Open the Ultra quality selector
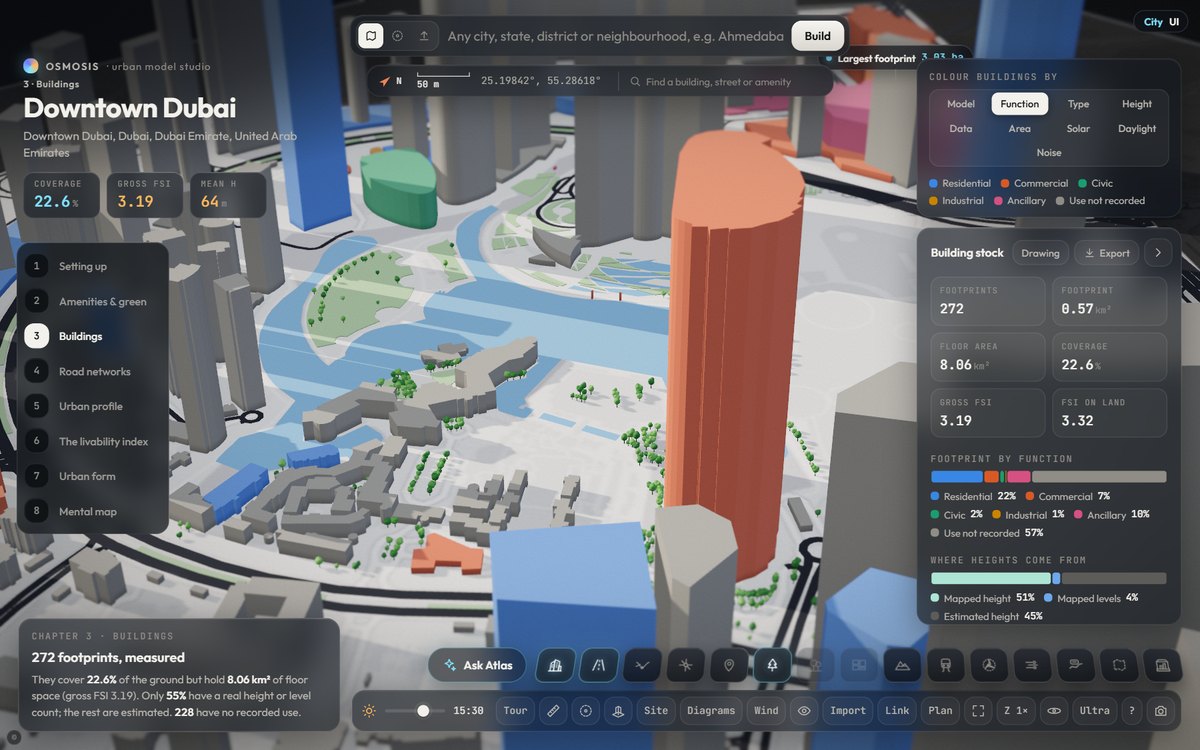The height and width of the screenshot is (750, 1200). (x=1094, y=711)
